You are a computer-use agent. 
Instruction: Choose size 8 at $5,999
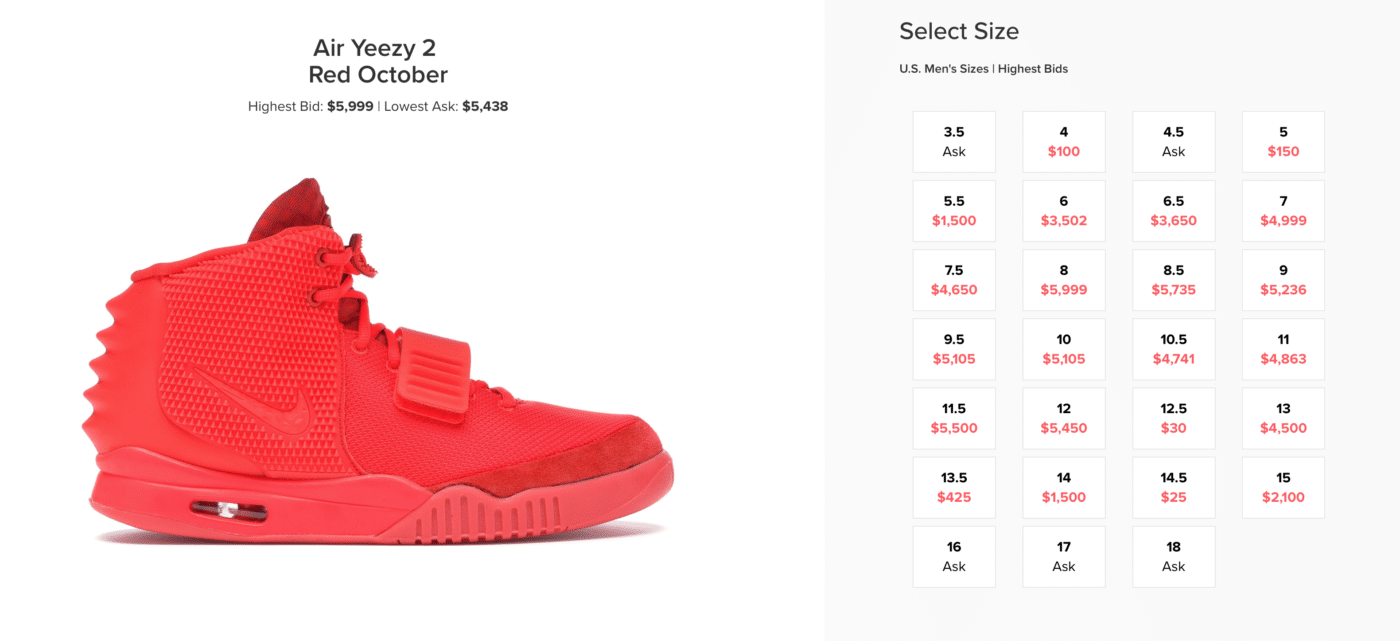pyautogui.click(x=1064, y=280)
